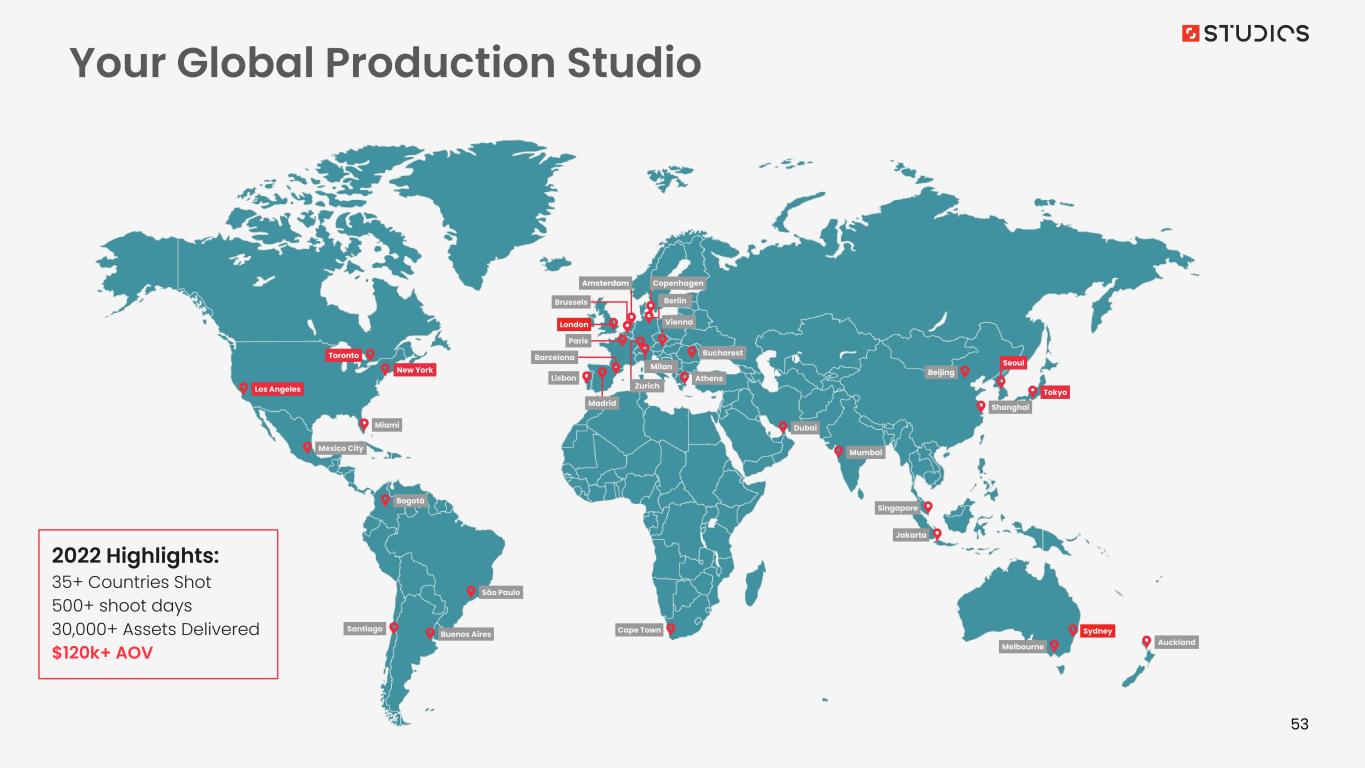Select the Seoul location pin

click(1001, 381)
